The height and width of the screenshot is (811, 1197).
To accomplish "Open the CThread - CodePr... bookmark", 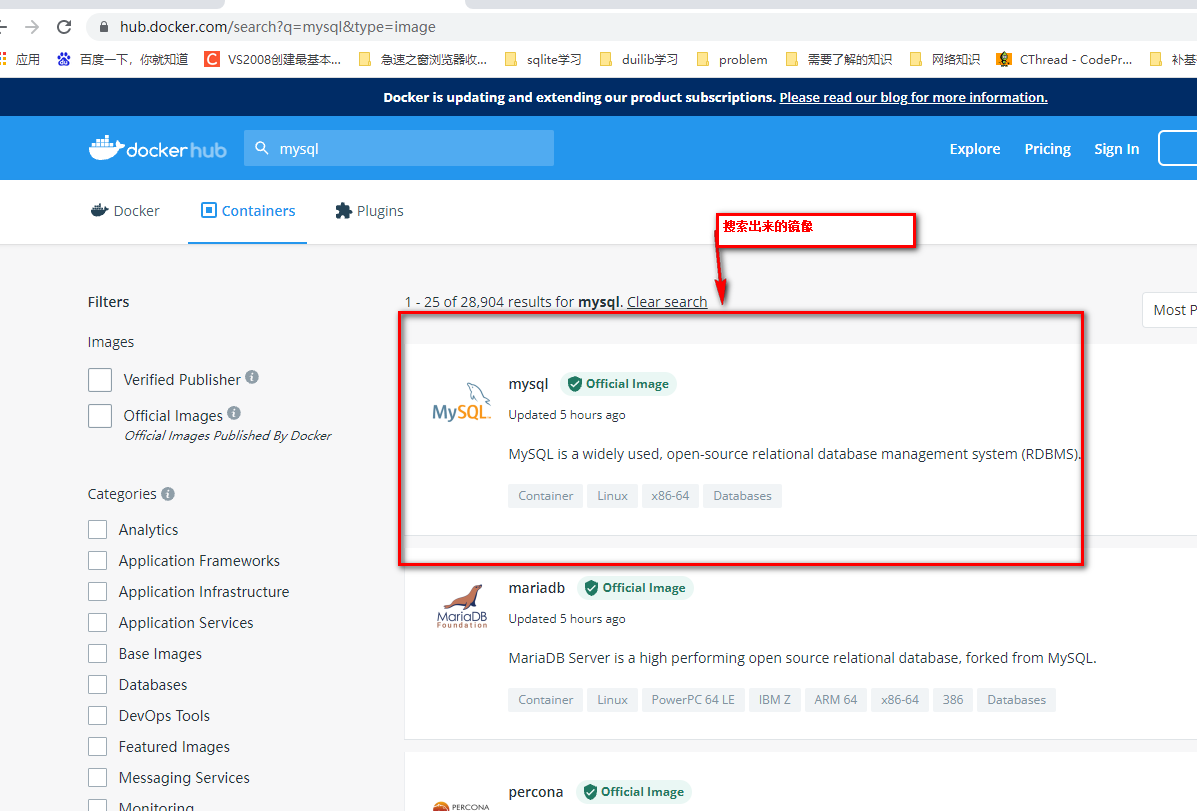I will (x=1064, y=60).
